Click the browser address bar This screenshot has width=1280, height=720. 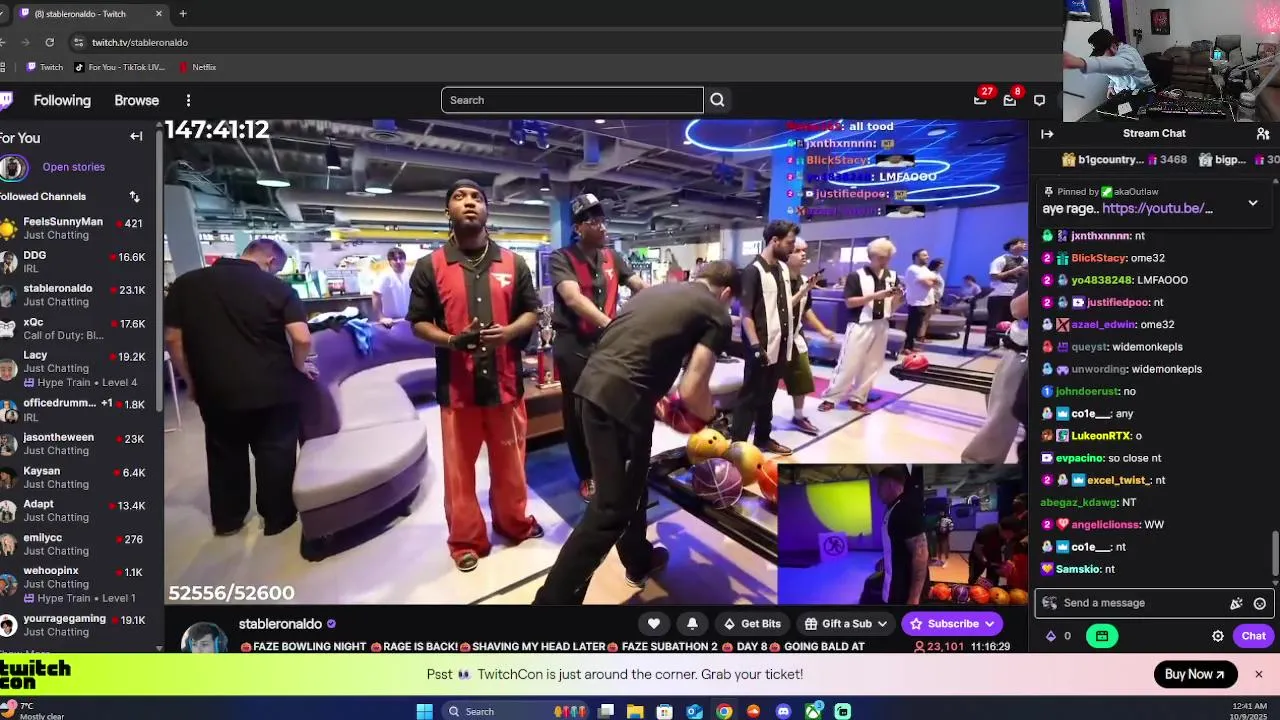pos(560,42)
